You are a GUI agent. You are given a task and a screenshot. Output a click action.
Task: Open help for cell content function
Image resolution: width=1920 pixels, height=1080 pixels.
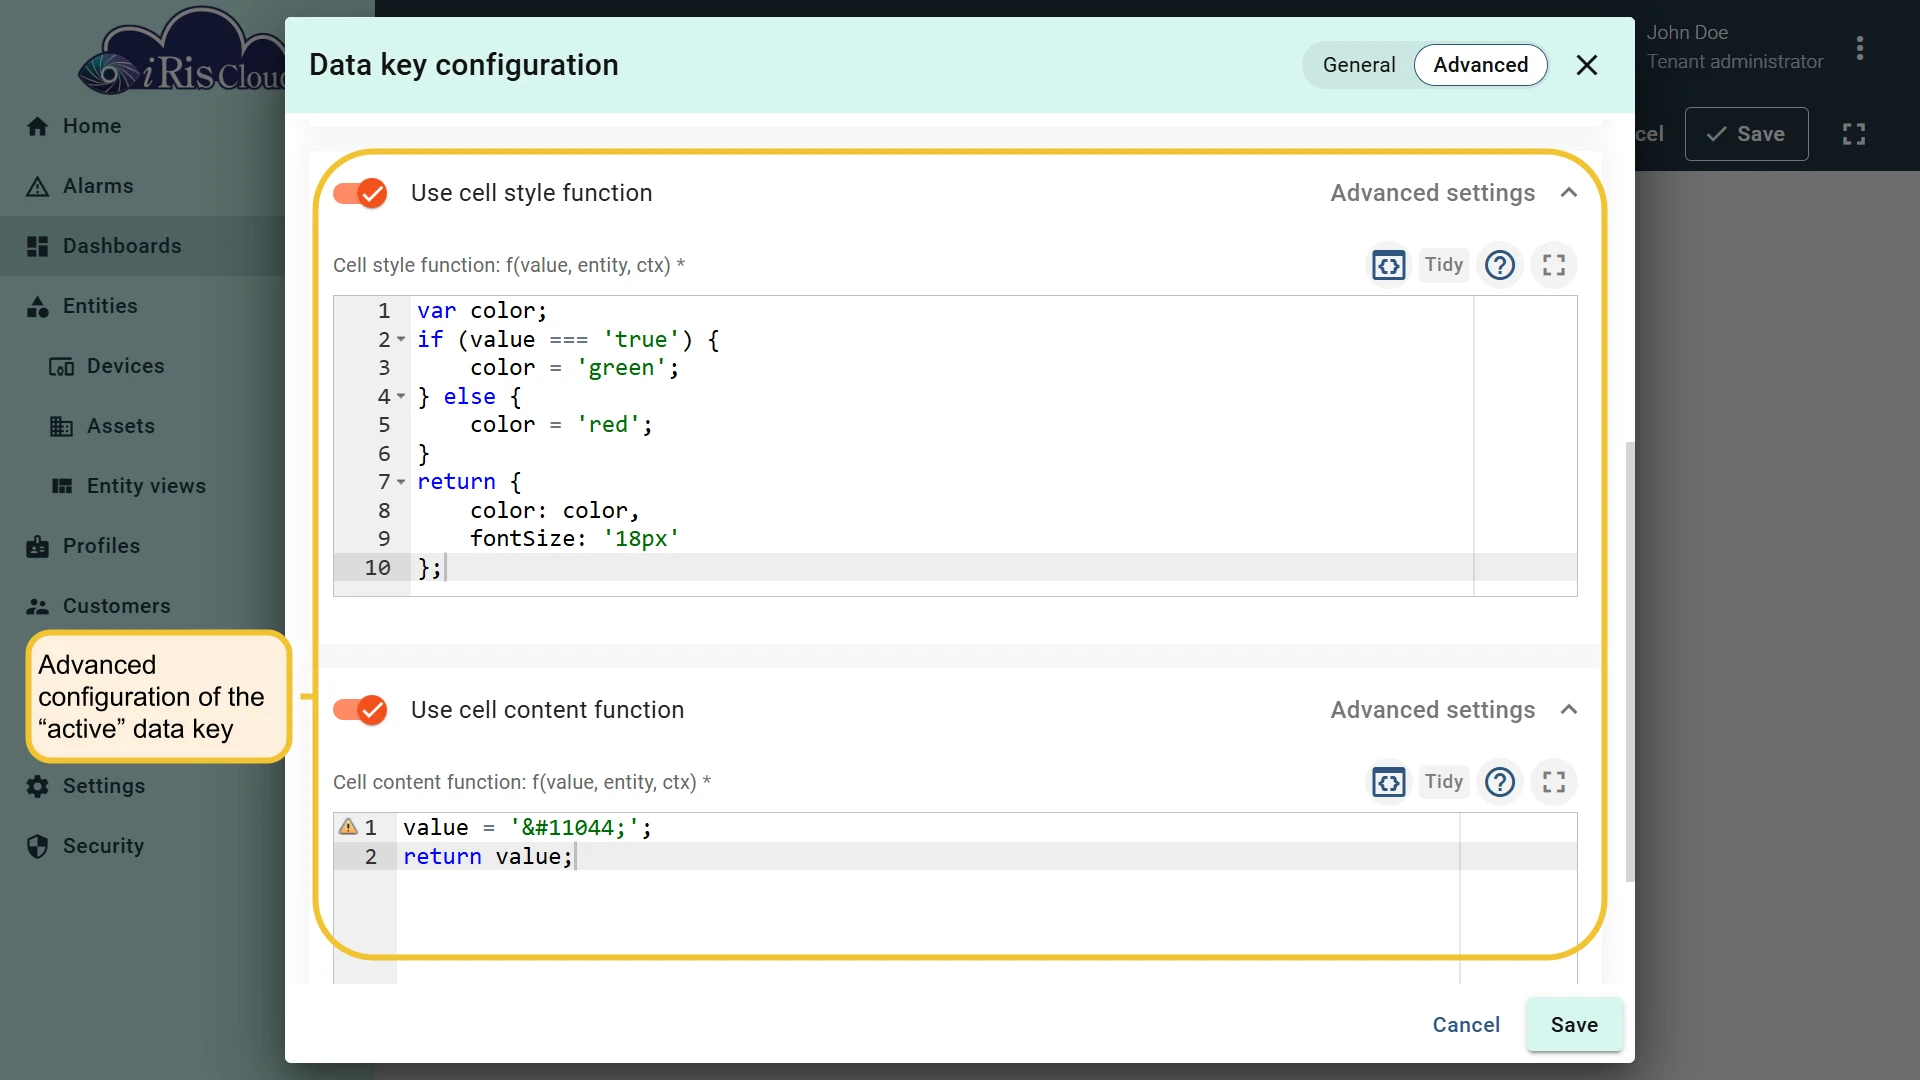(1500, 782)
